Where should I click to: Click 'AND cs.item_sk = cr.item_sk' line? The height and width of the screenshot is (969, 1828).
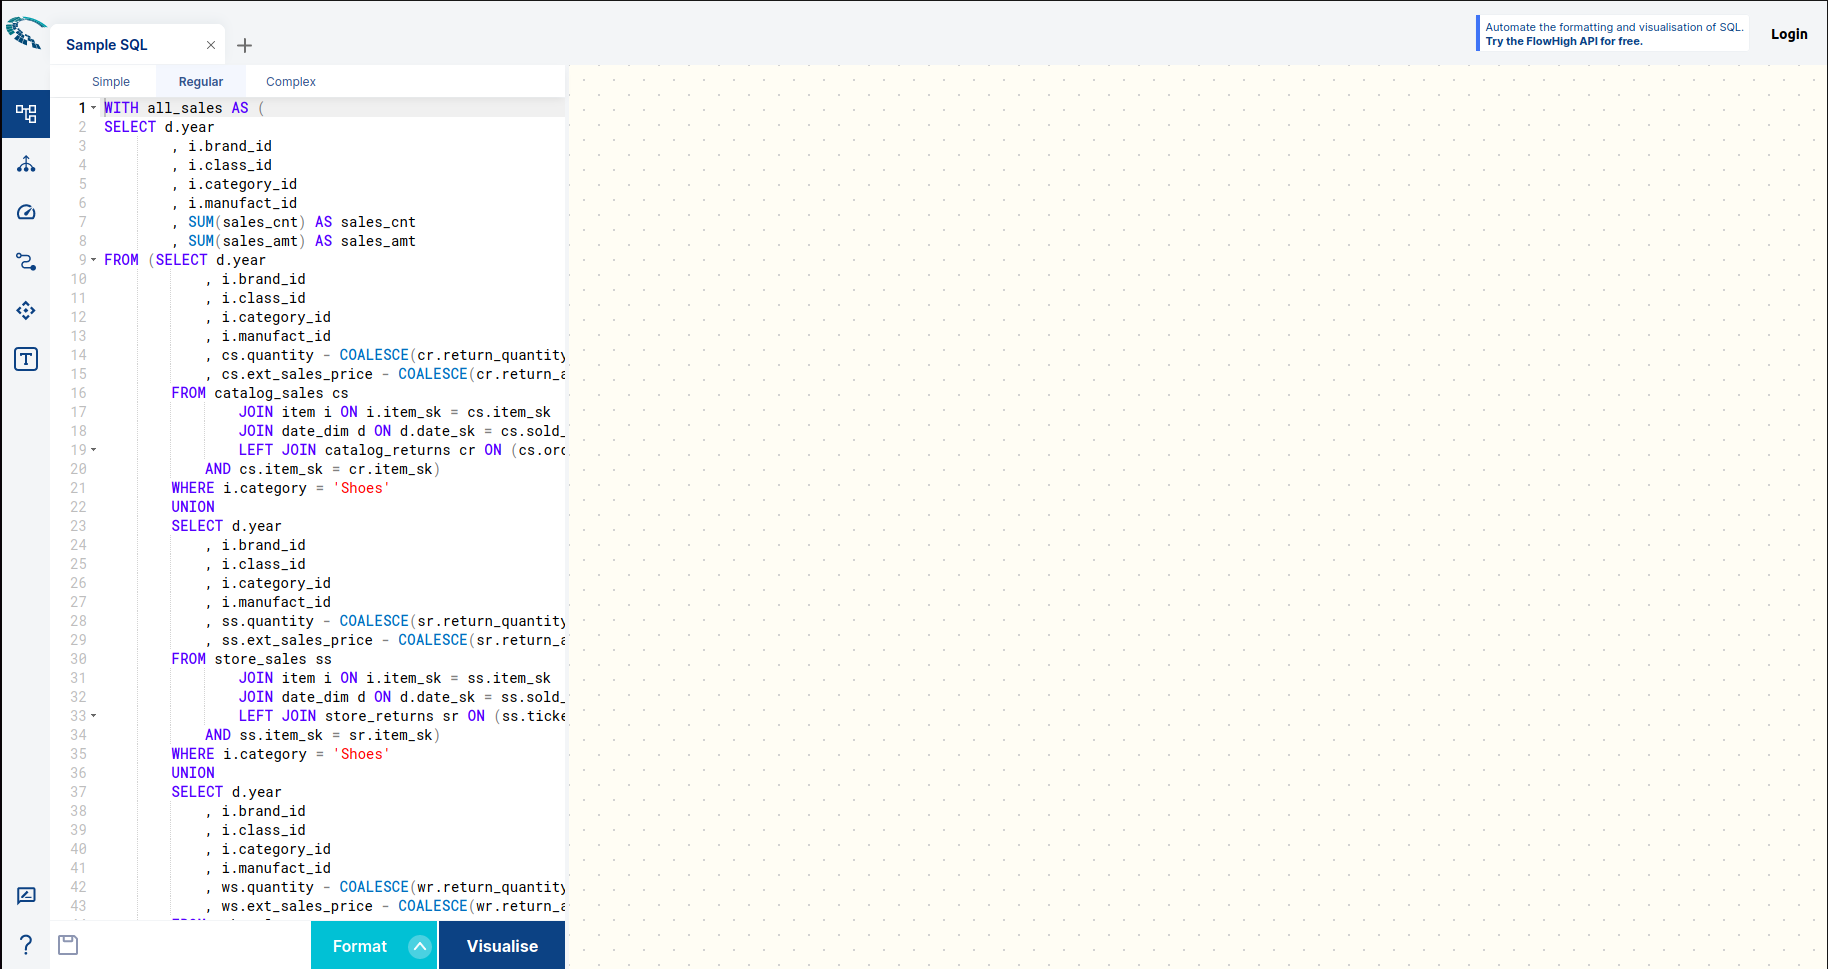tap(323, 469)
